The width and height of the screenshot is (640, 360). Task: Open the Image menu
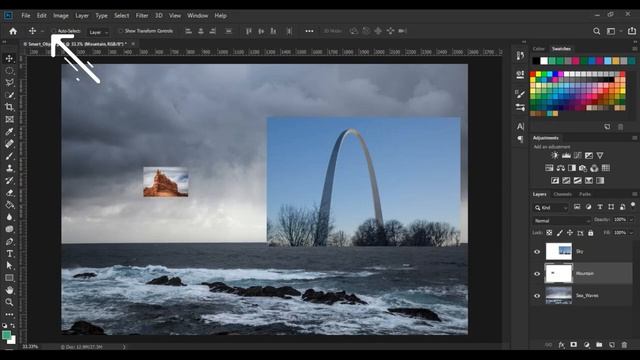pos(61,16)
